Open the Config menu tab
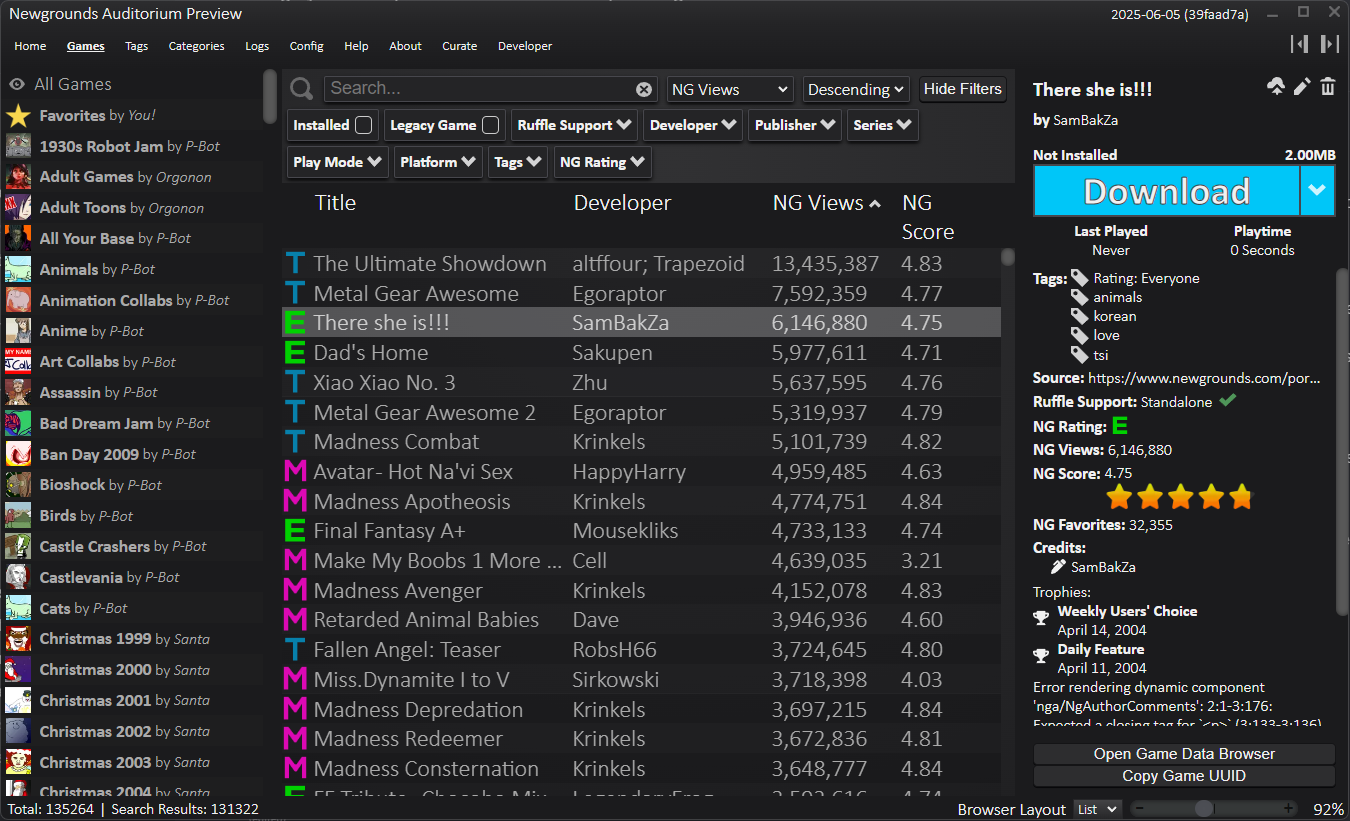The image size is (1350, 821). click(x=306, y=46)
